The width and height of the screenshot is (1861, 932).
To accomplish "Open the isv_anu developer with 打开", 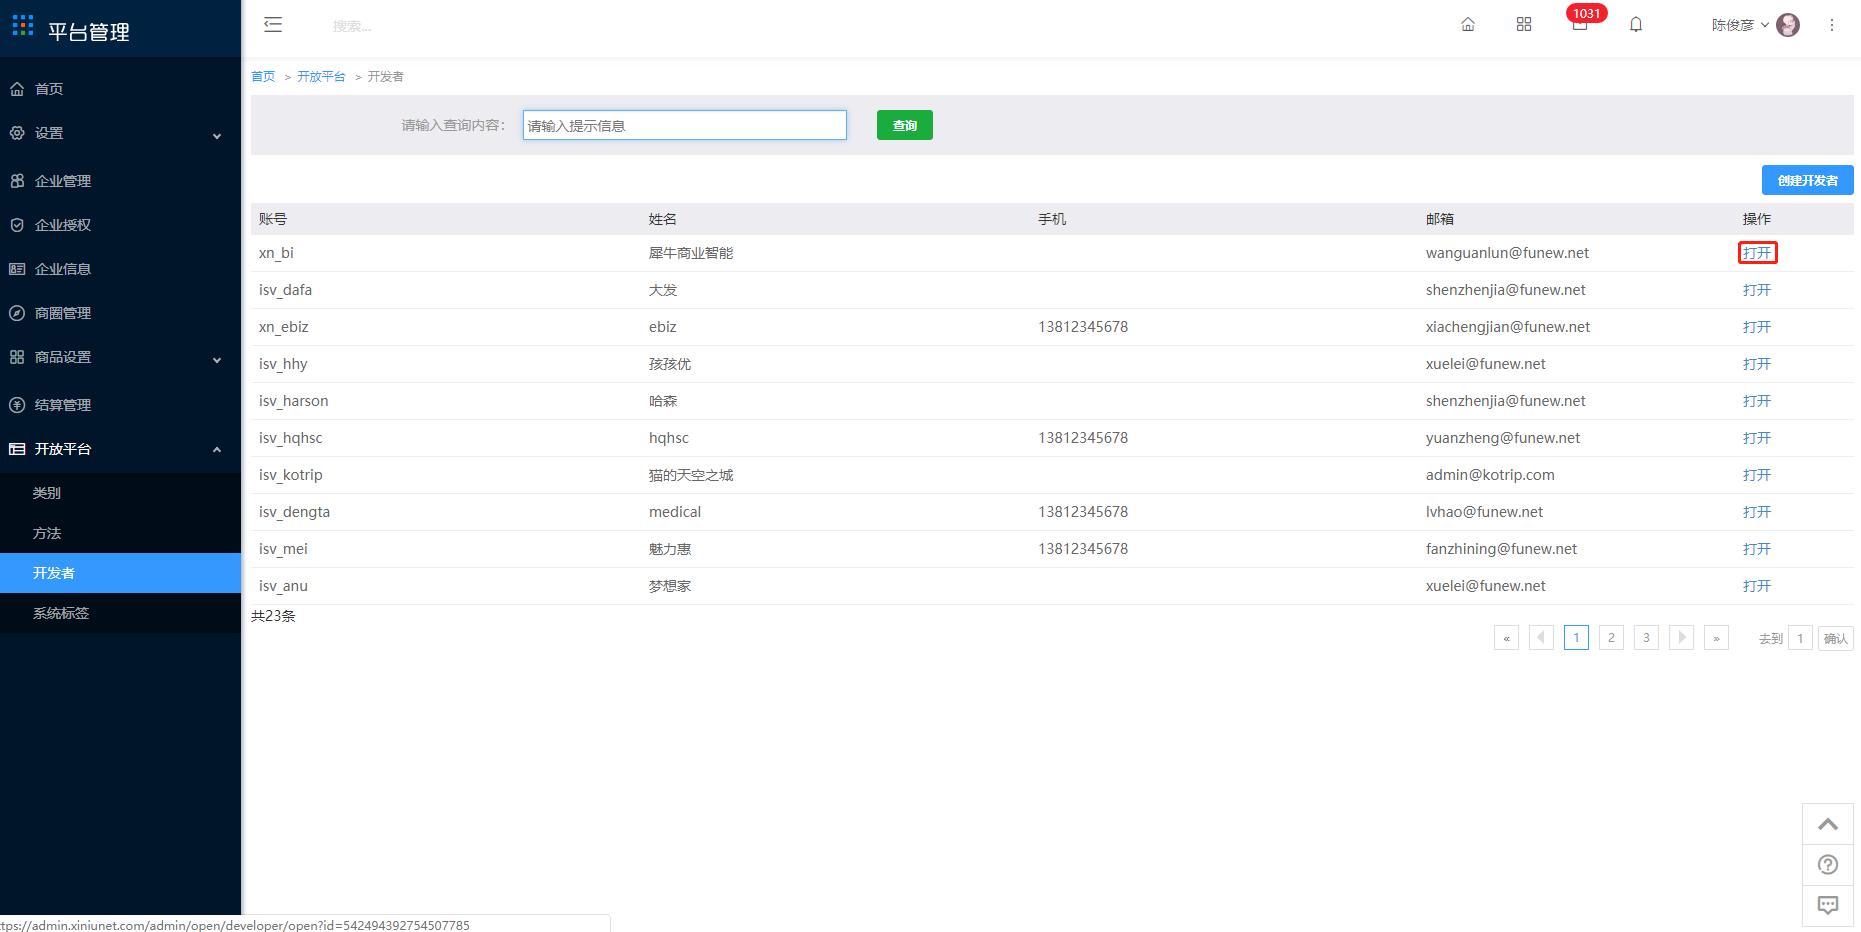I will pyautogui.click(x=1757, y=586).
